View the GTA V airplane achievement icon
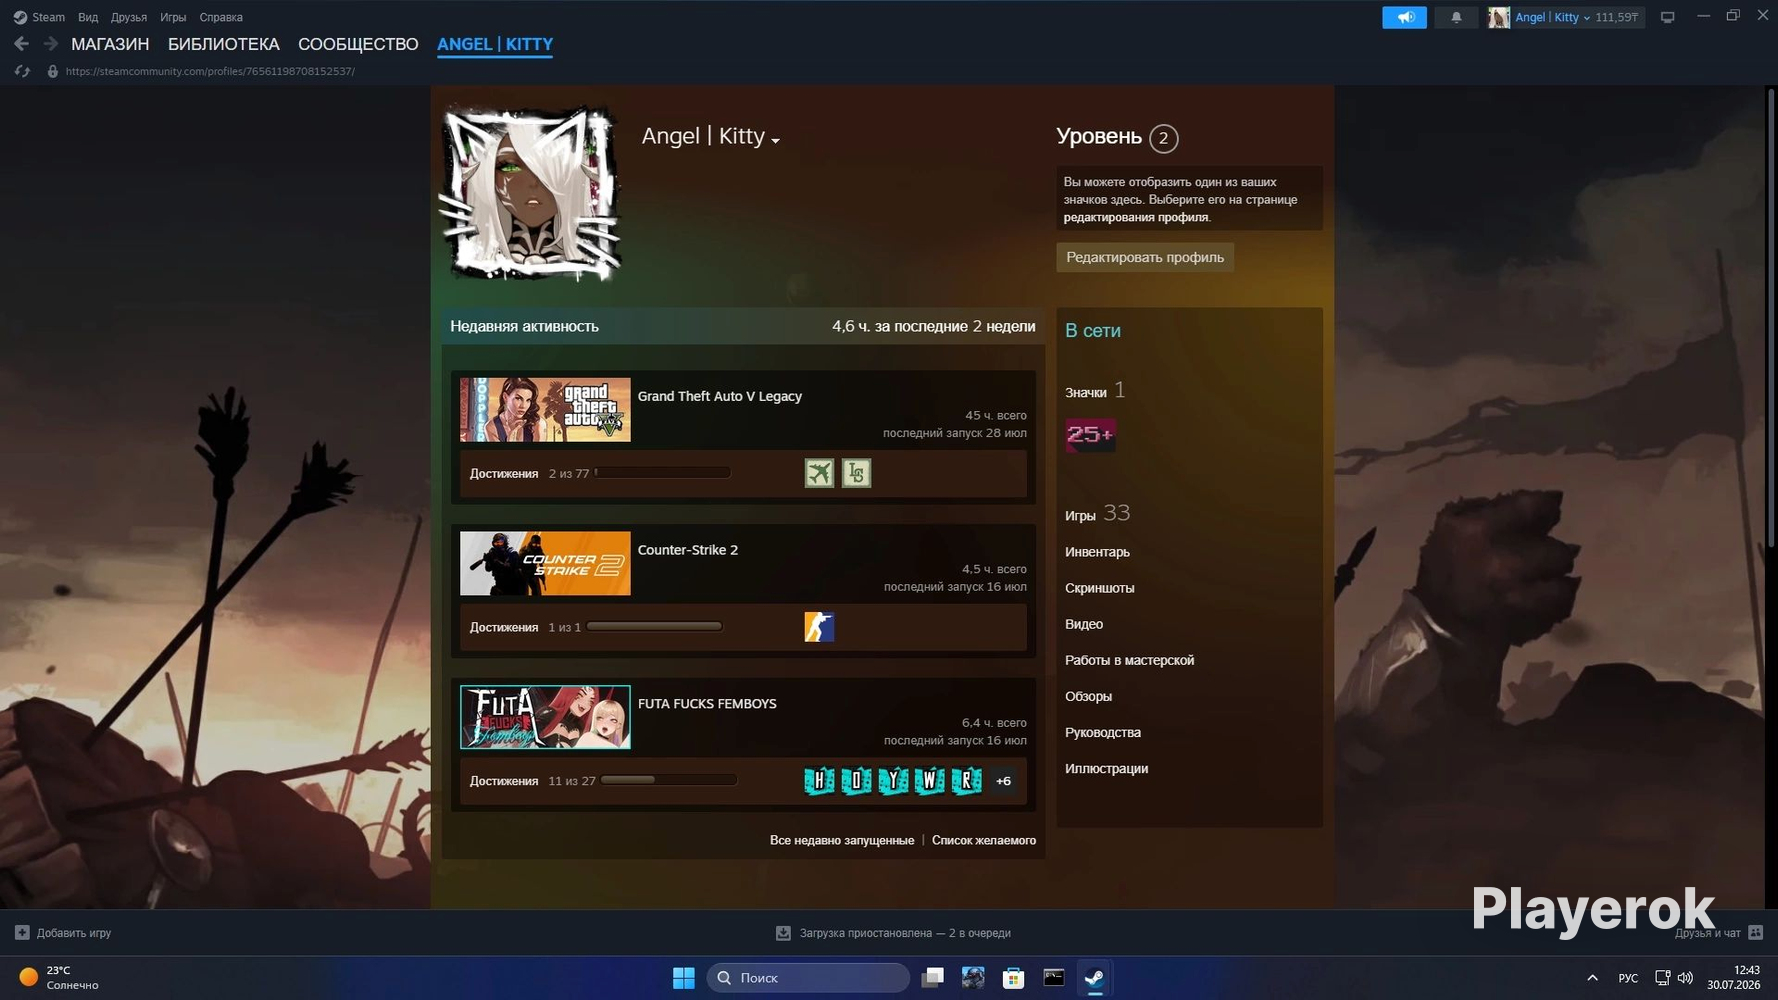 819,473
